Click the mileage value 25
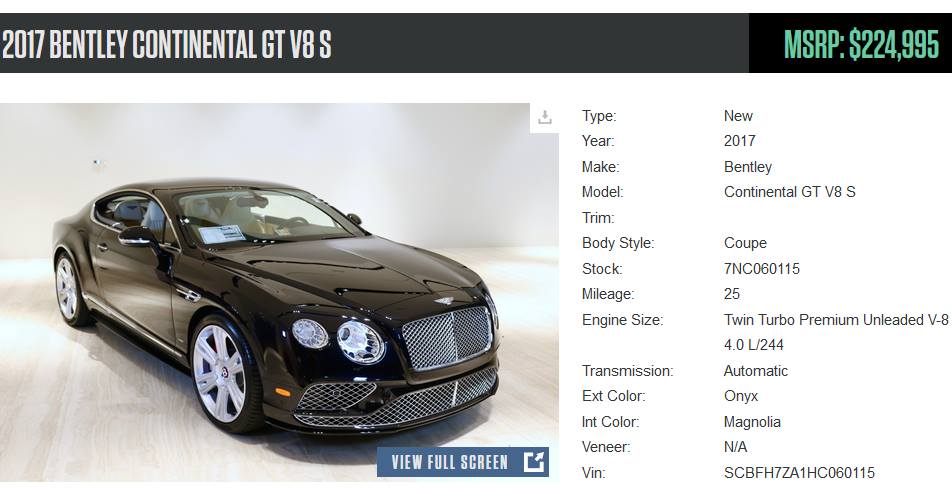The image size is (952, 488). (732, 294)
